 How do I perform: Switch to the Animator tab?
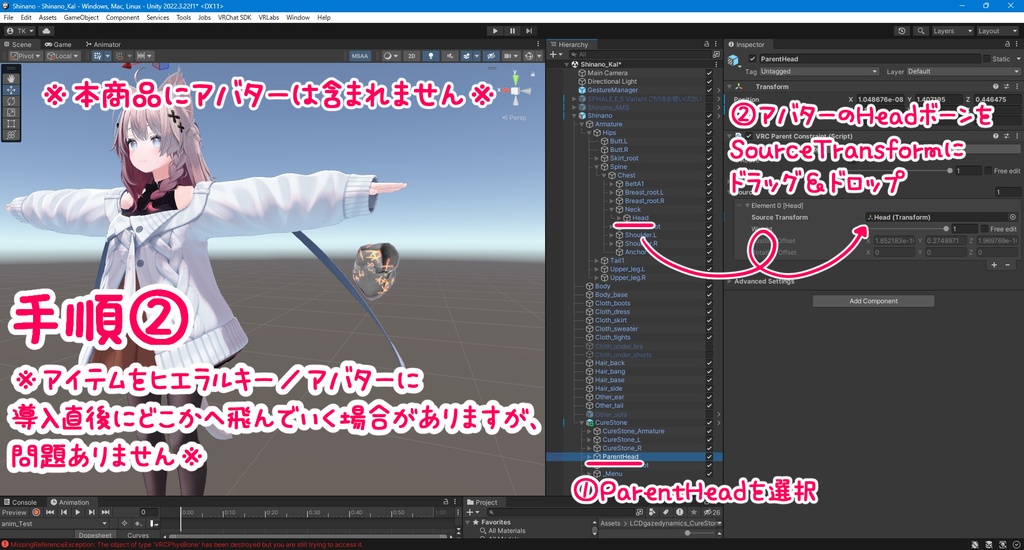click(103, 44)
